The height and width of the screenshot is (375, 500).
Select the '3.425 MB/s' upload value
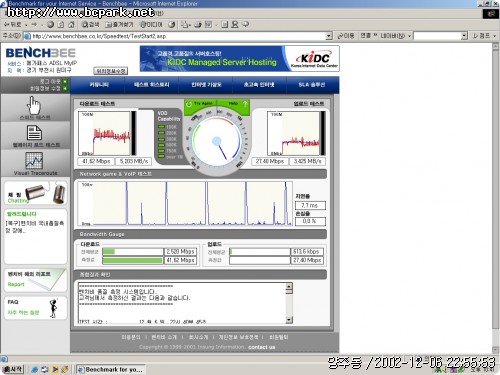[x=307, y=161]
